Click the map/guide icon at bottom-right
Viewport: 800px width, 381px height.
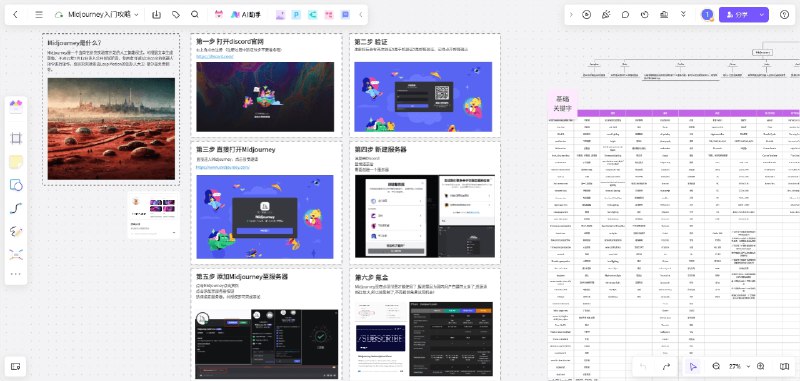coord(784,366)
